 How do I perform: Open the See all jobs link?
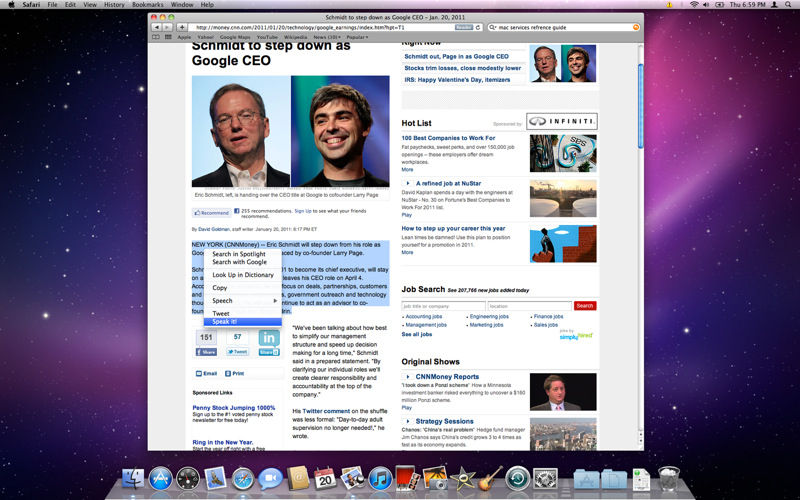(x=416, y=334)
